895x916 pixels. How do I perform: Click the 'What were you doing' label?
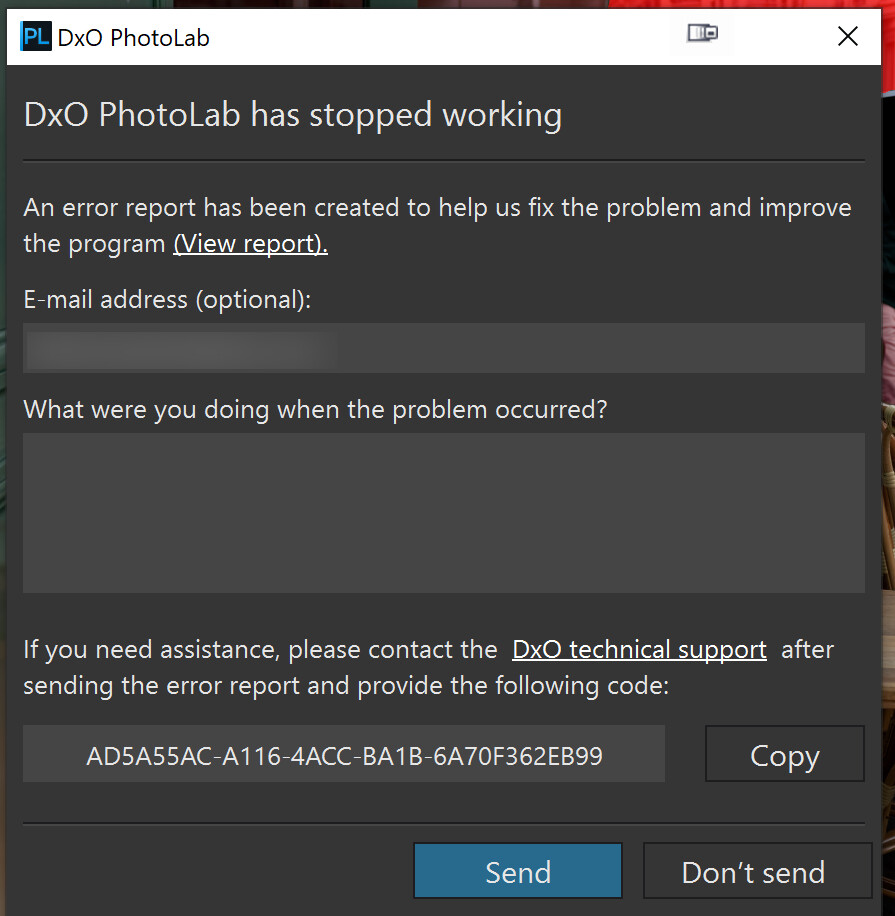tap(315, 409)
